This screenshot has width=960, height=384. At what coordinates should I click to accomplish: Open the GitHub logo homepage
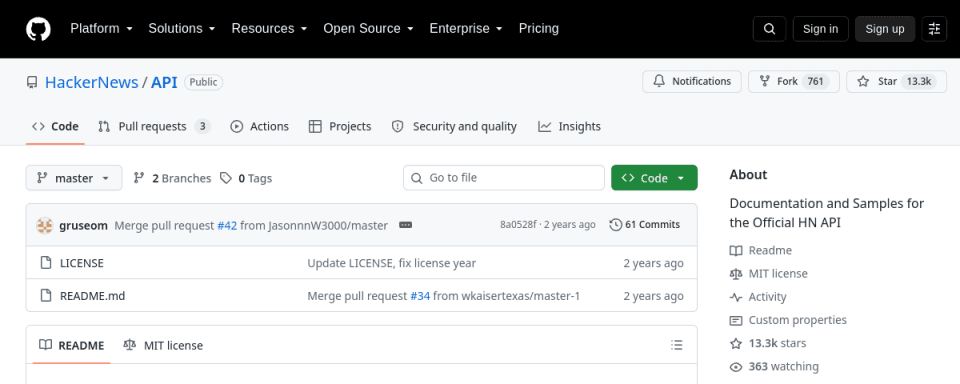tap(39, 29)
